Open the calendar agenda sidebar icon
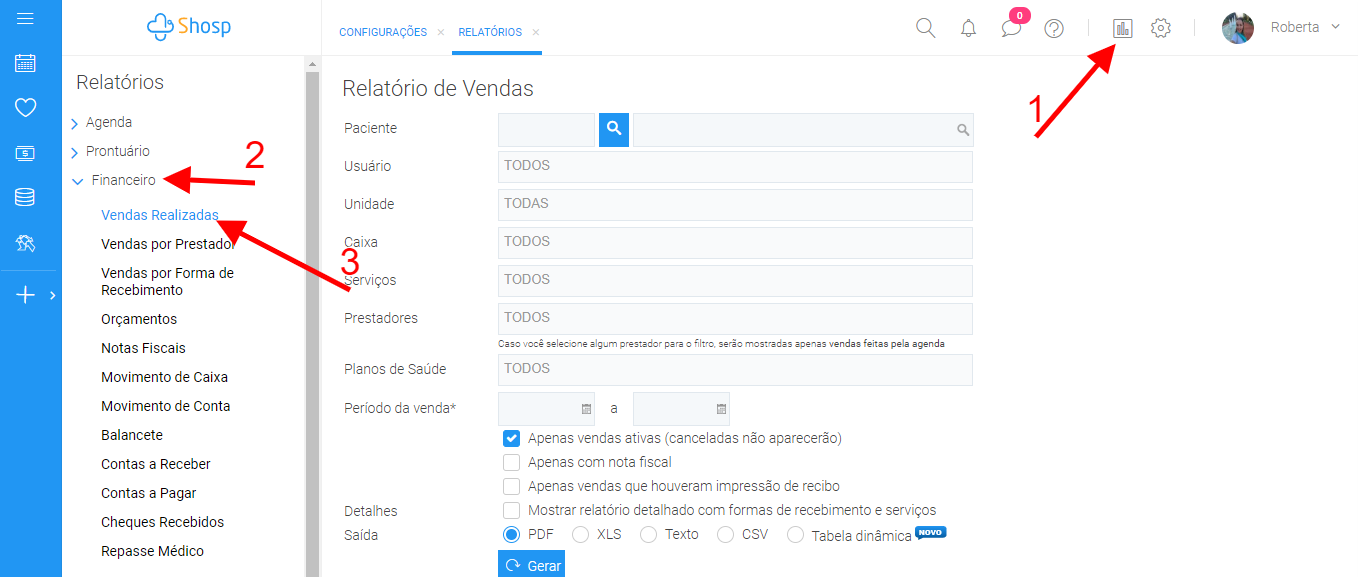The image size is (1358, 577). click(x=25, y=63)
